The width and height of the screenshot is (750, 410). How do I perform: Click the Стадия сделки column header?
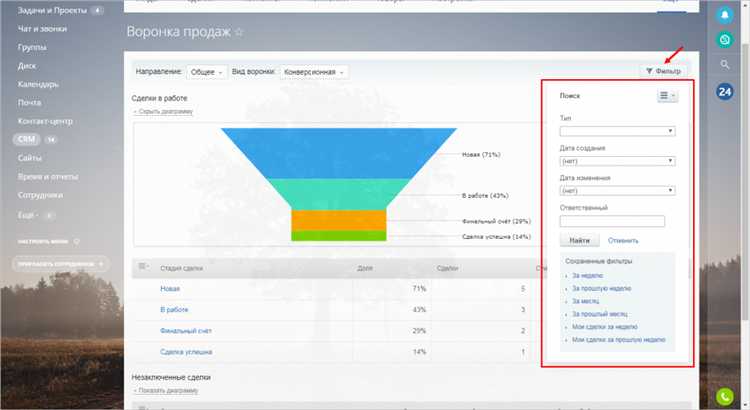tap(181, 268)
